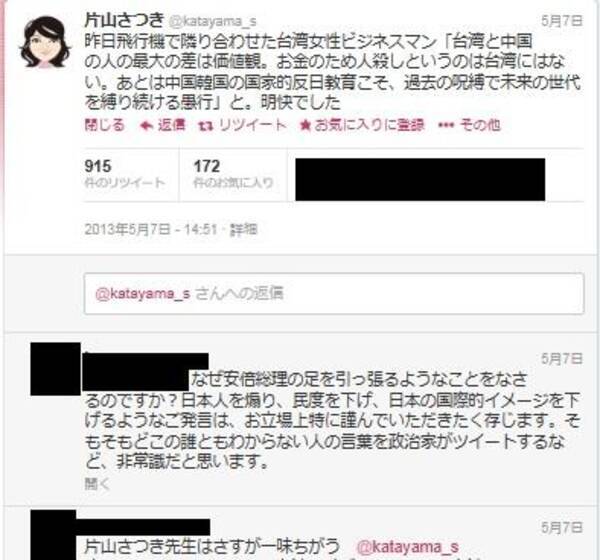Screen dimensions: 600x560
Task: Click the reply arrow icon beside 返信
Action: 147,126
